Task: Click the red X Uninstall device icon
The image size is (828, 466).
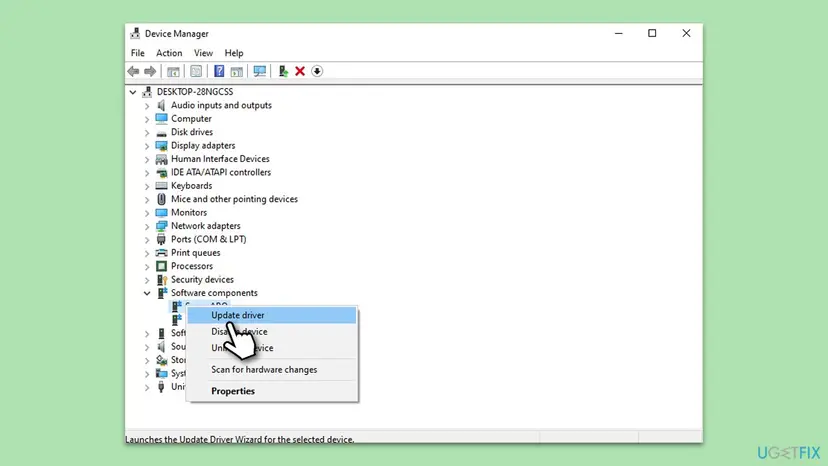Action: click(x=300, y=71)
